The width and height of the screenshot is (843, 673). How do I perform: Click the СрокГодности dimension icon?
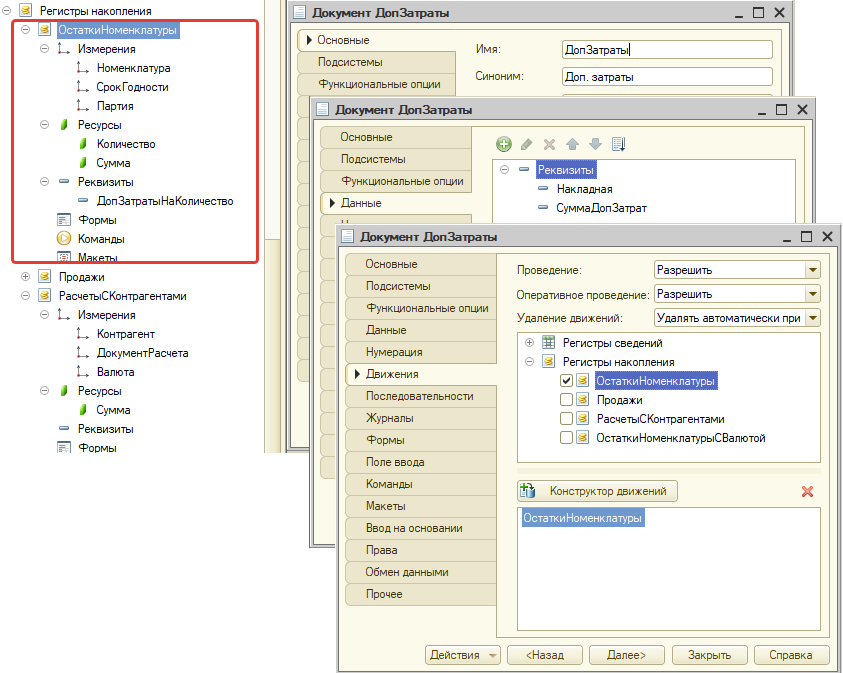coord(82,87)
